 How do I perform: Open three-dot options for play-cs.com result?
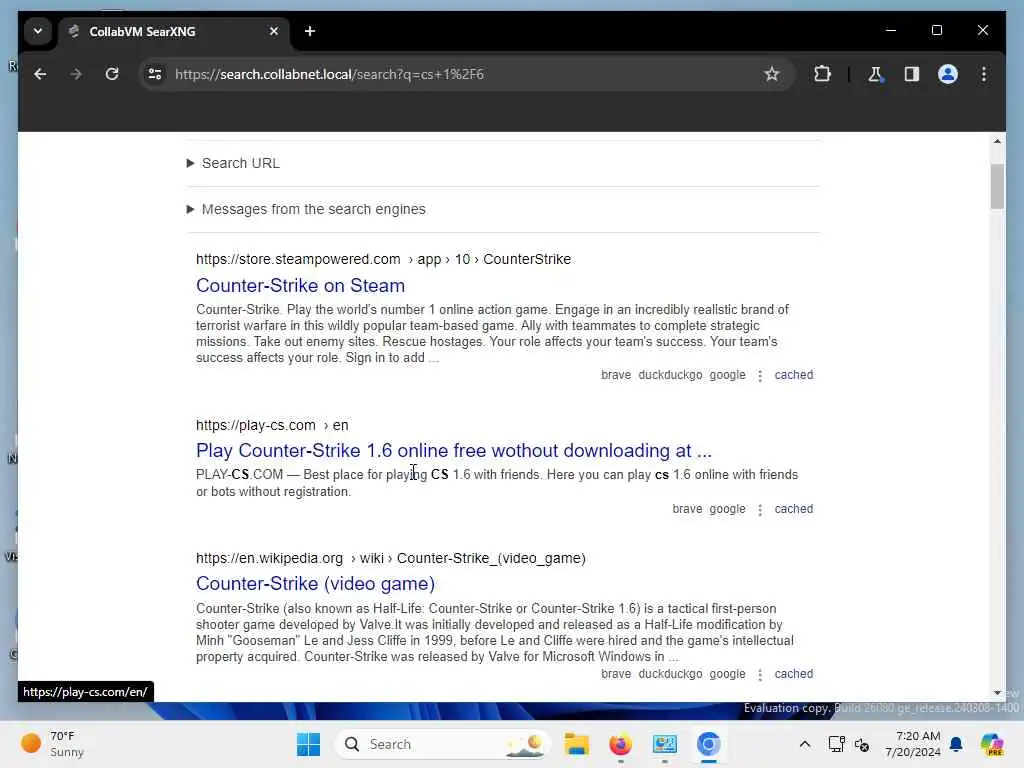[x=760, y=509]
